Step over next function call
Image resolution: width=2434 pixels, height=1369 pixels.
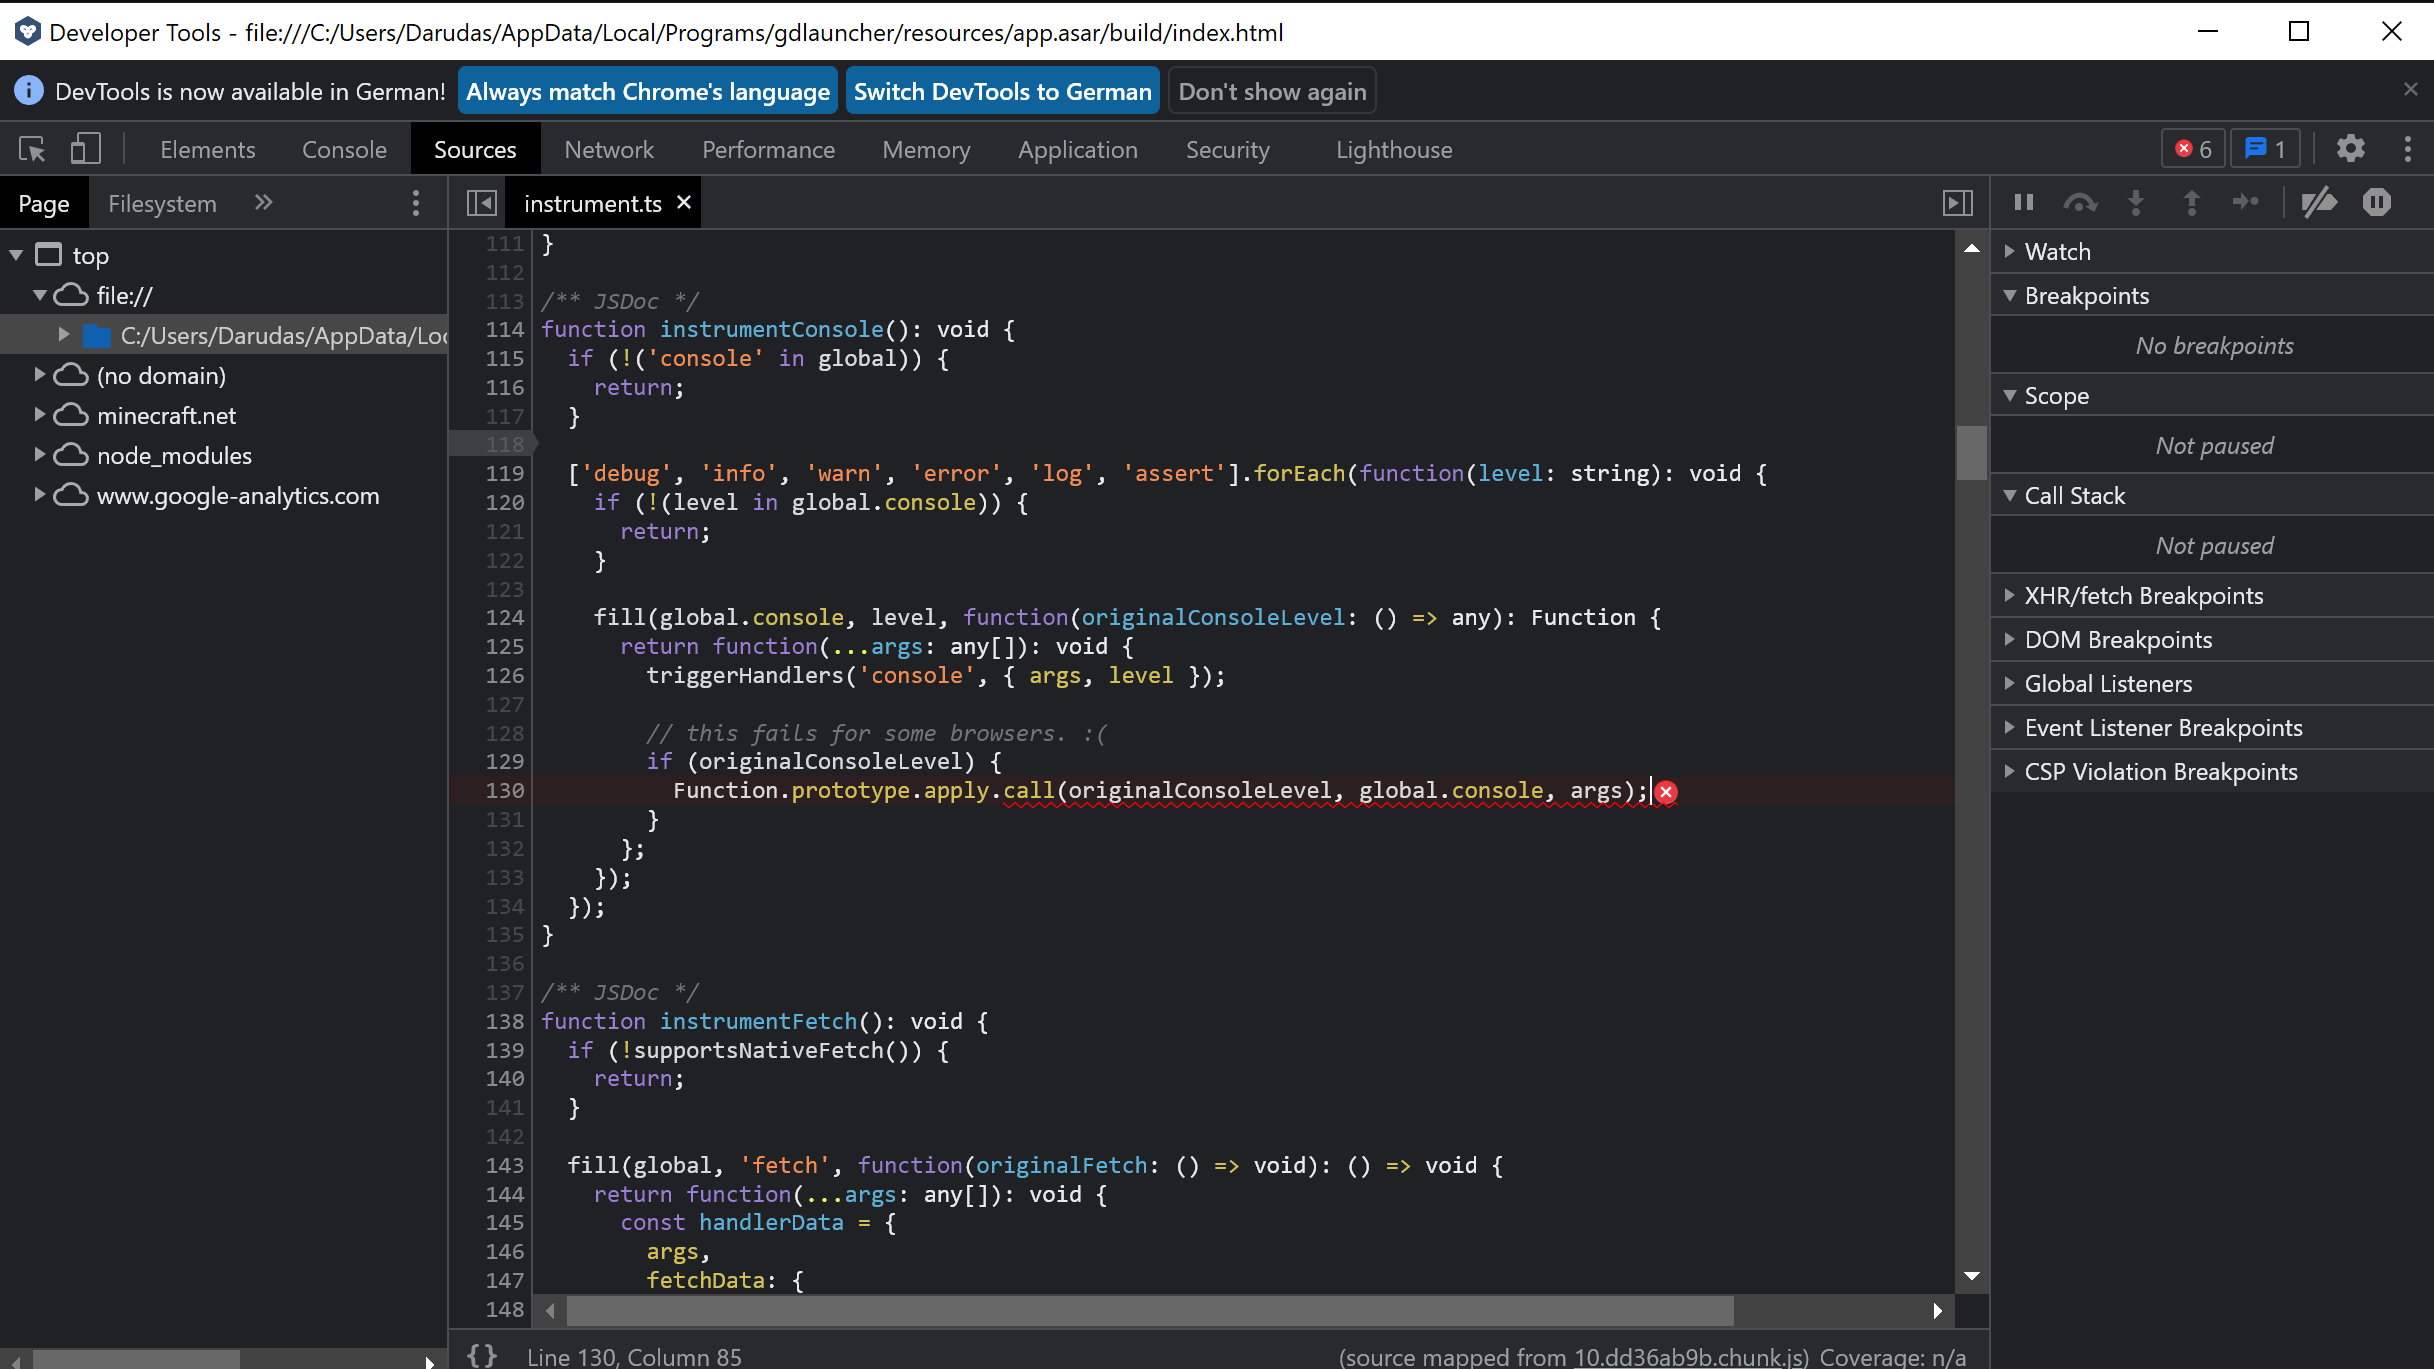(x=2081, y=202)
